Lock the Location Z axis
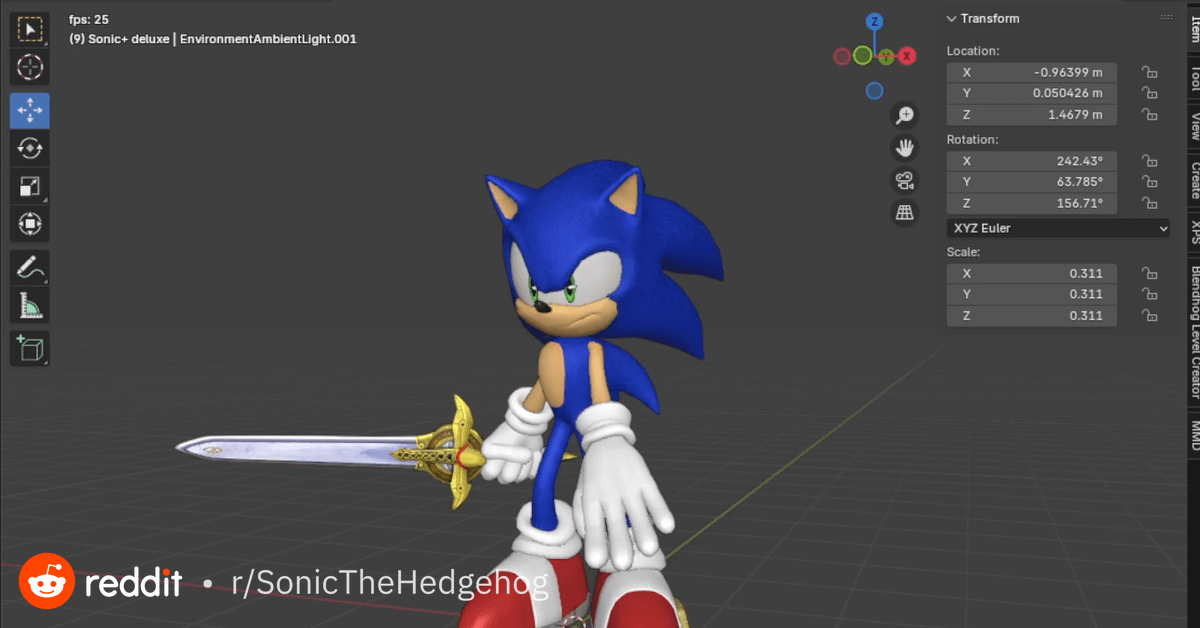The width and height of the screenshot is (1200, 628). click(x=1150, y=115)
